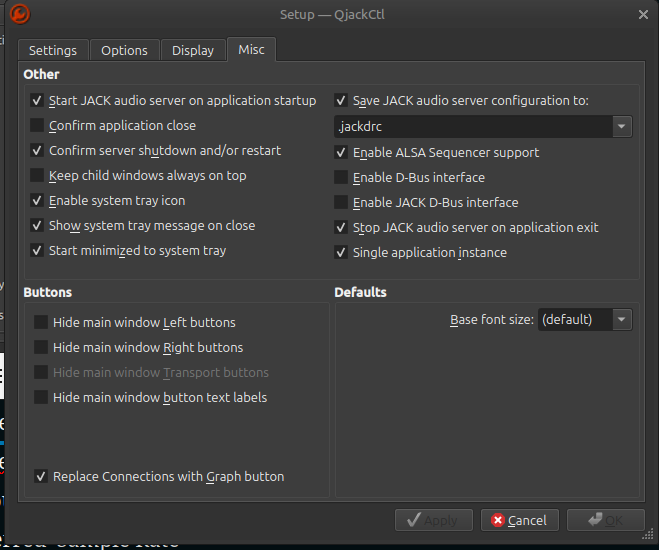
Task: Switch to the Settings tab
Action: [53, 50]
